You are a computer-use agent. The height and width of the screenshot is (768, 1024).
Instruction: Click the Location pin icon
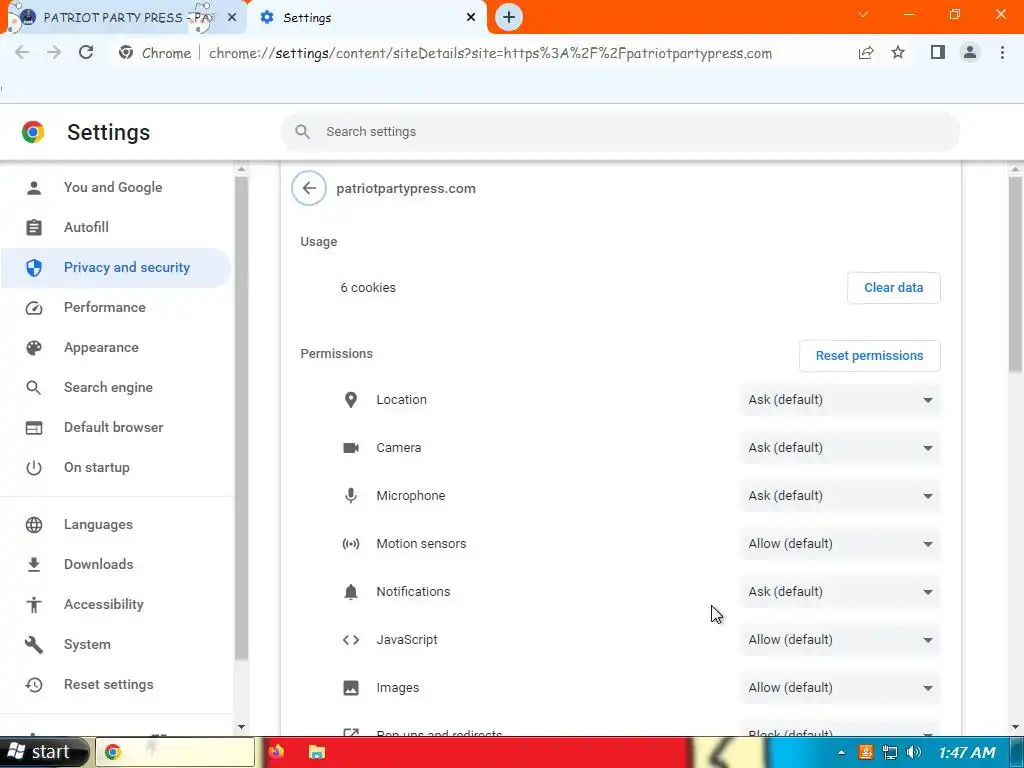[351, 400]
